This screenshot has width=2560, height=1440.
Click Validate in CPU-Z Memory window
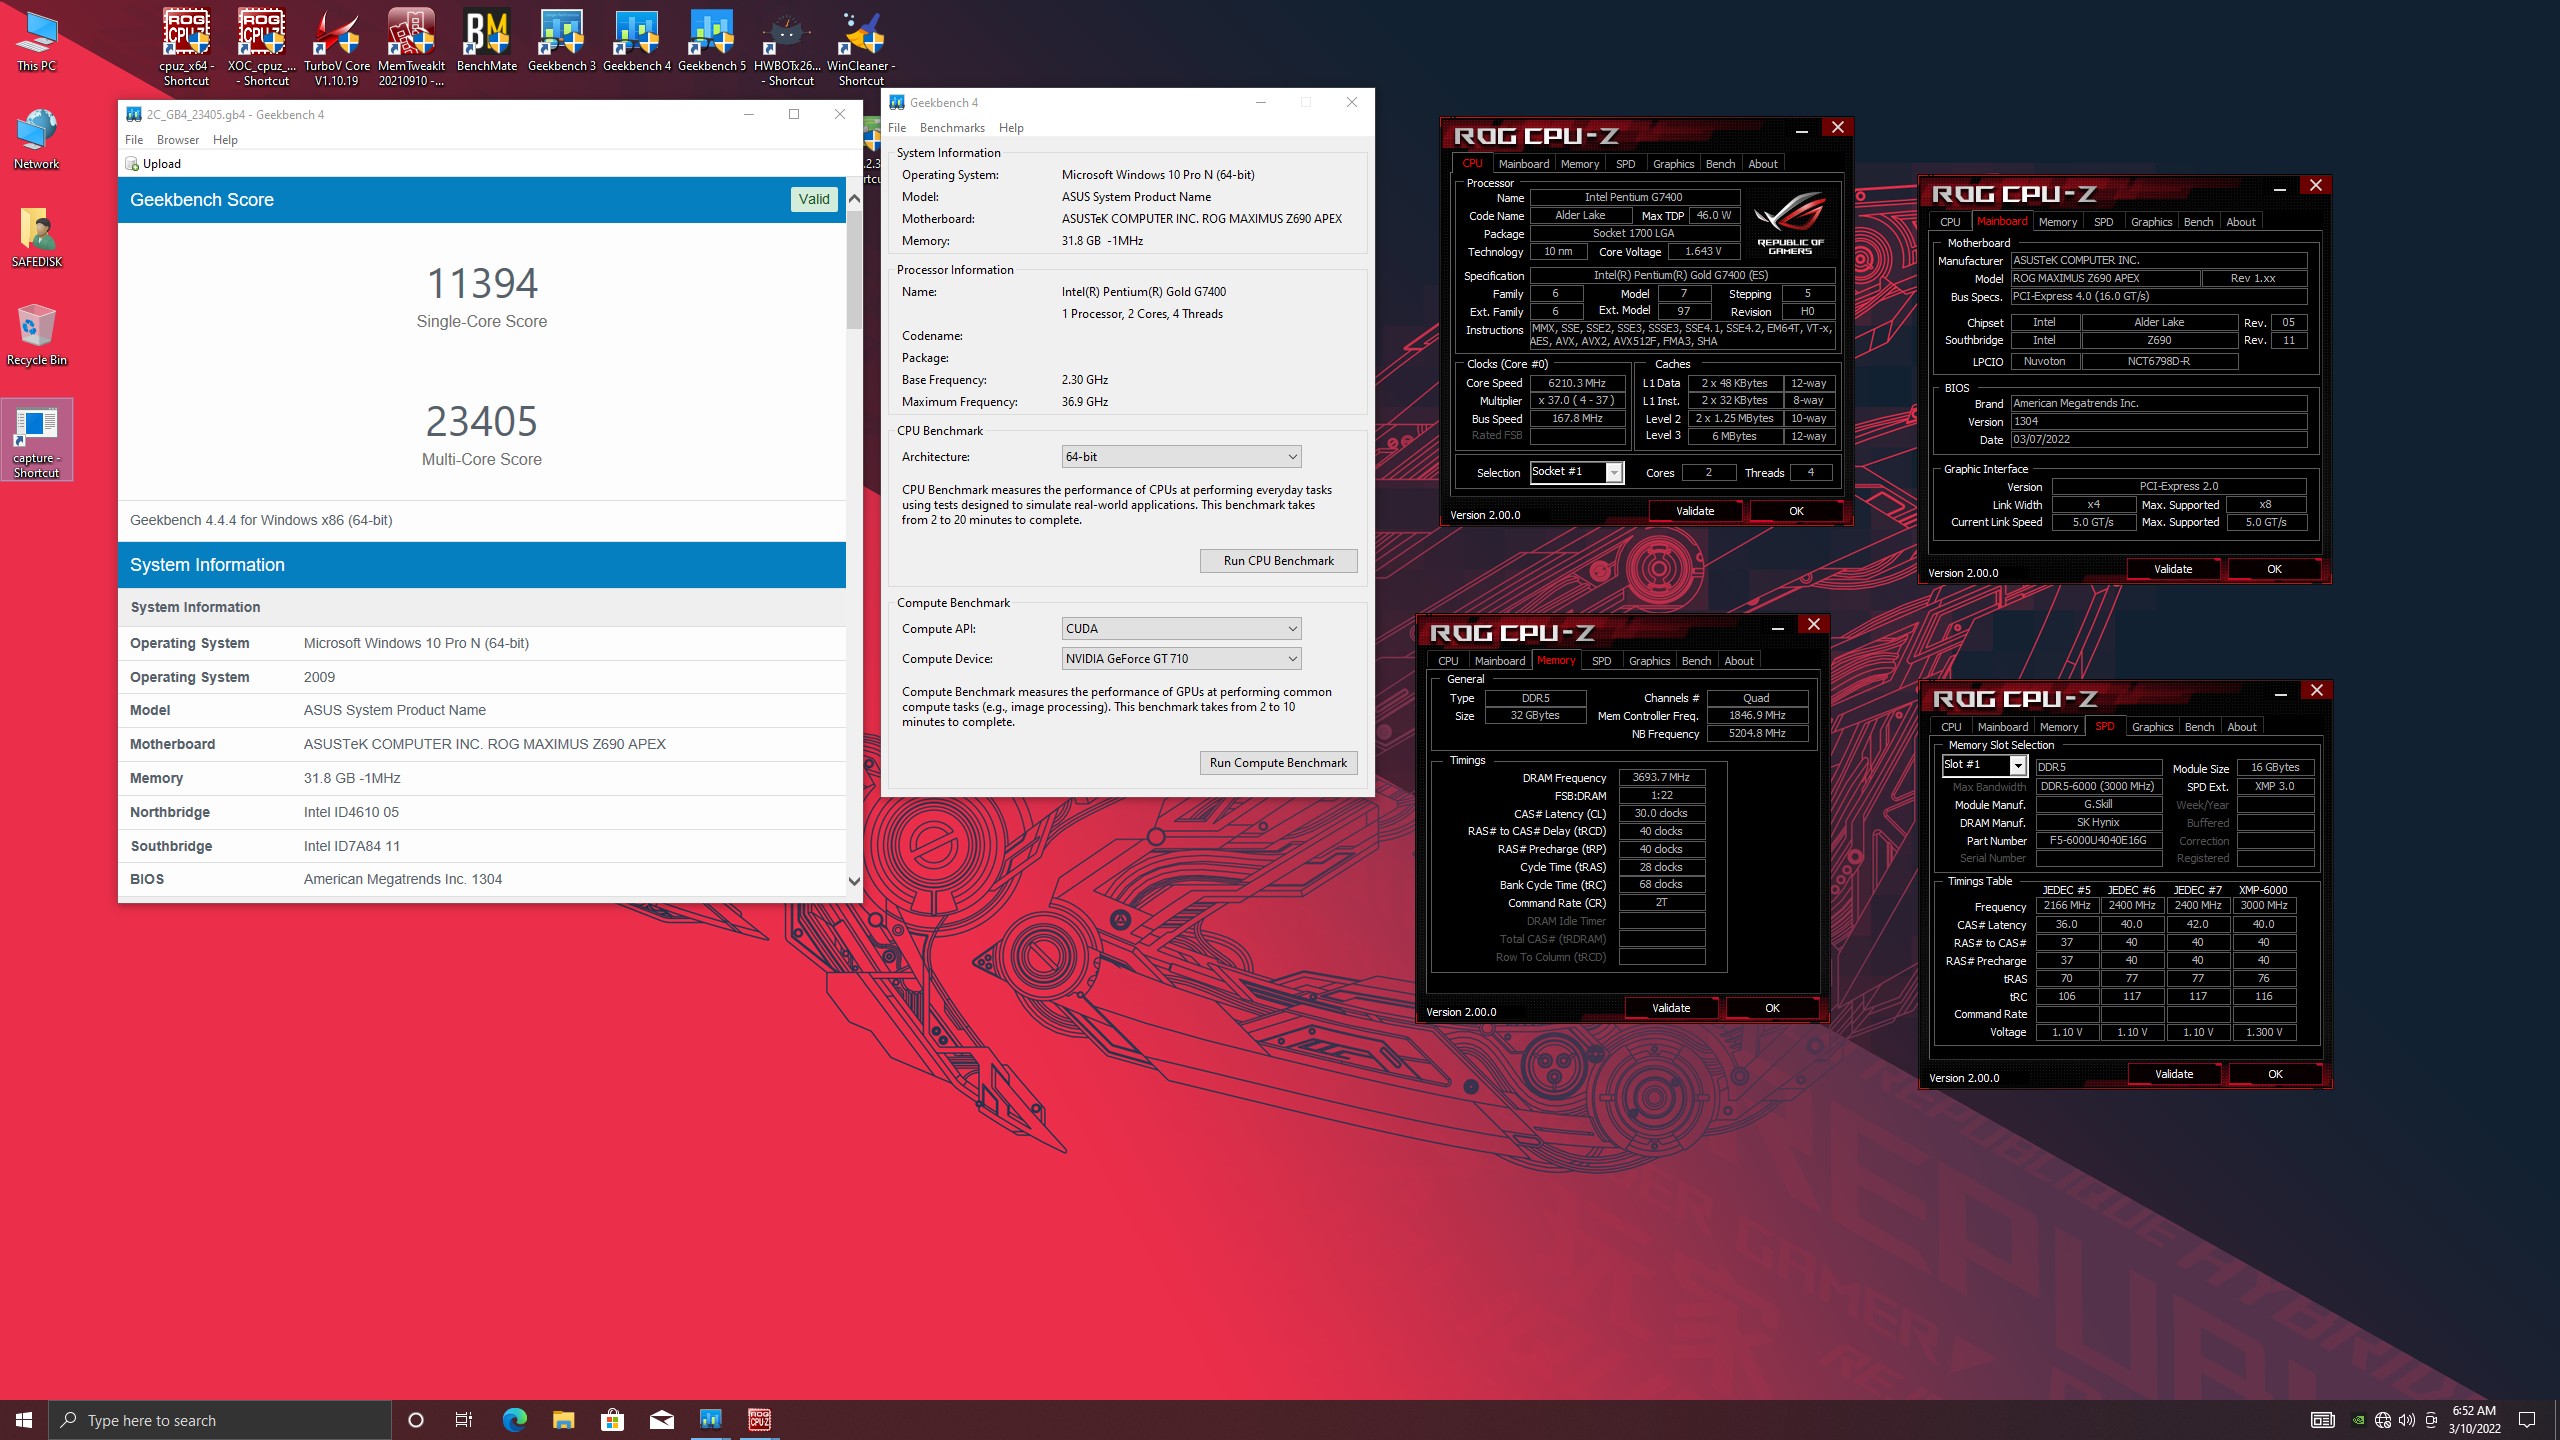(1670, 1008)
